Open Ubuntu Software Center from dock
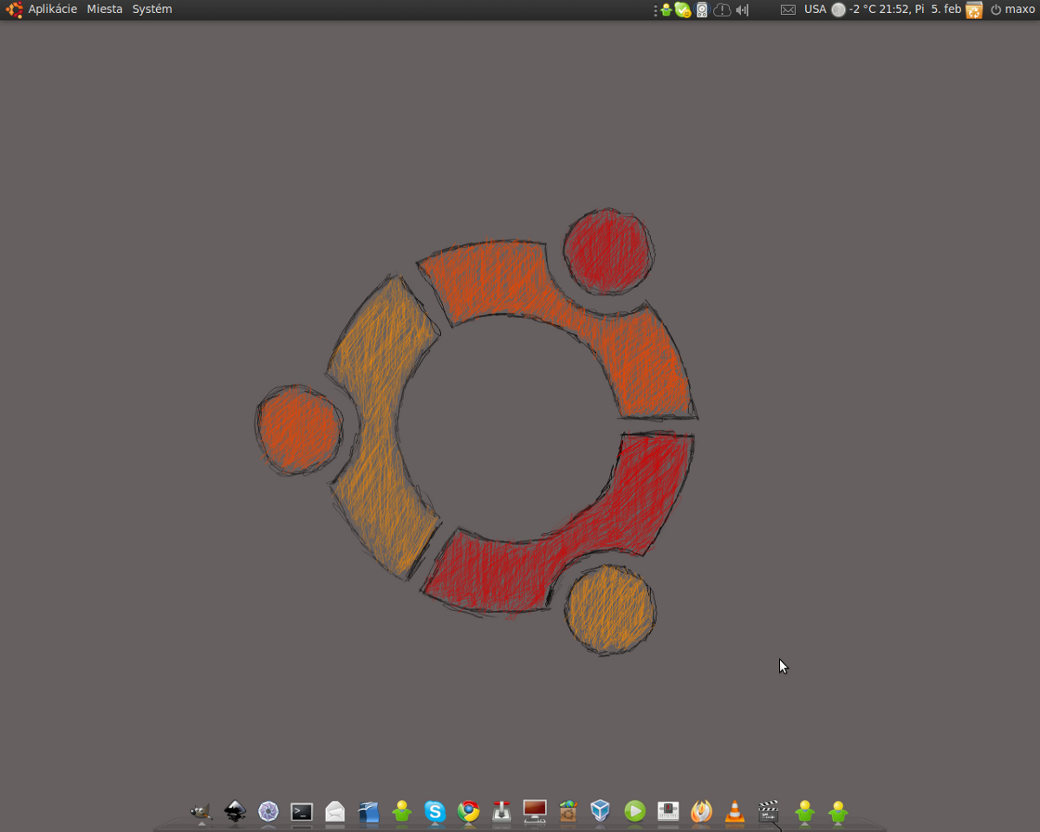The image size is (1040, 832). pyautogui.click(x=568, y=811)
